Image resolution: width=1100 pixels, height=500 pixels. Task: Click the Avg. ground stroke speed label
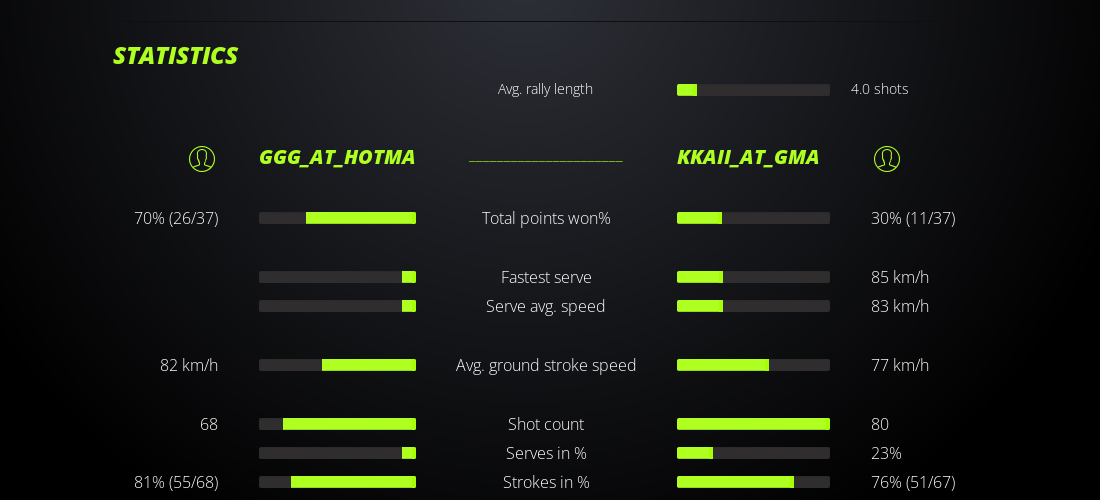click(x=546, y=365)
